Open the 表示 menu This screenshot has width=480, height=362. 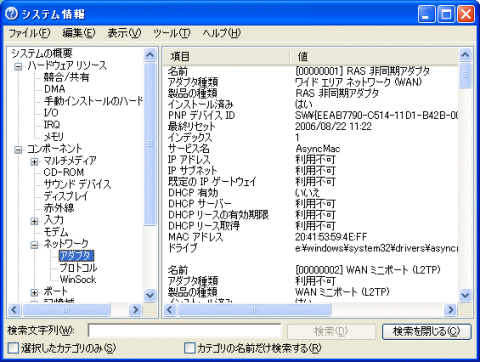click(124, 33)
